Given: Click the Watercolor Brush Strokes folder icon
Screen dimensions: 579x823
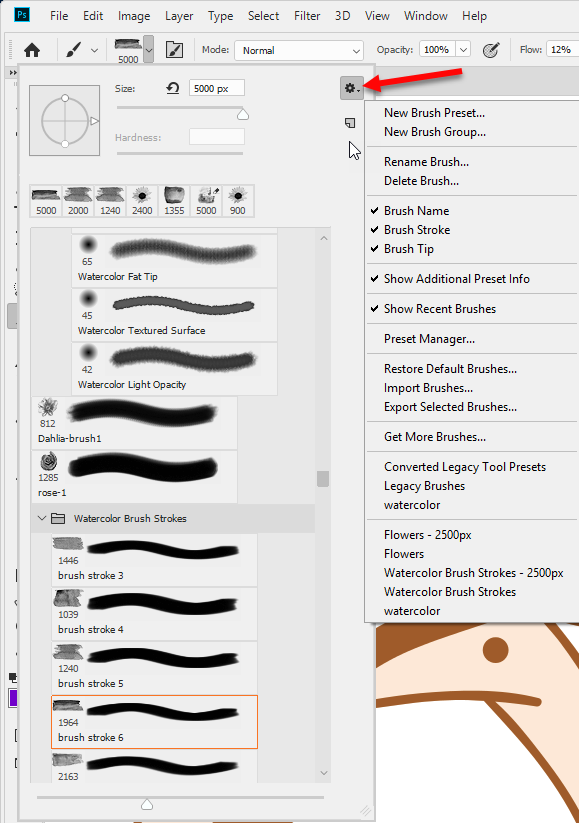Looking at the screenshot, I should click(58, 519).
